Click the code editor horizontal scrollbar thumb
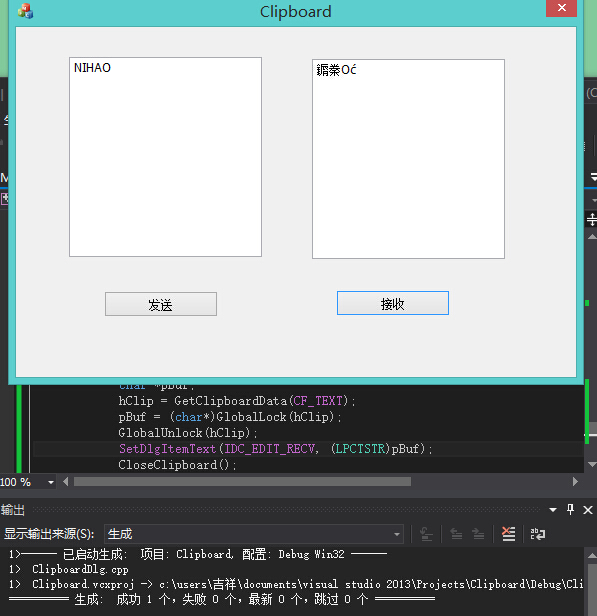 coord(242,482)
